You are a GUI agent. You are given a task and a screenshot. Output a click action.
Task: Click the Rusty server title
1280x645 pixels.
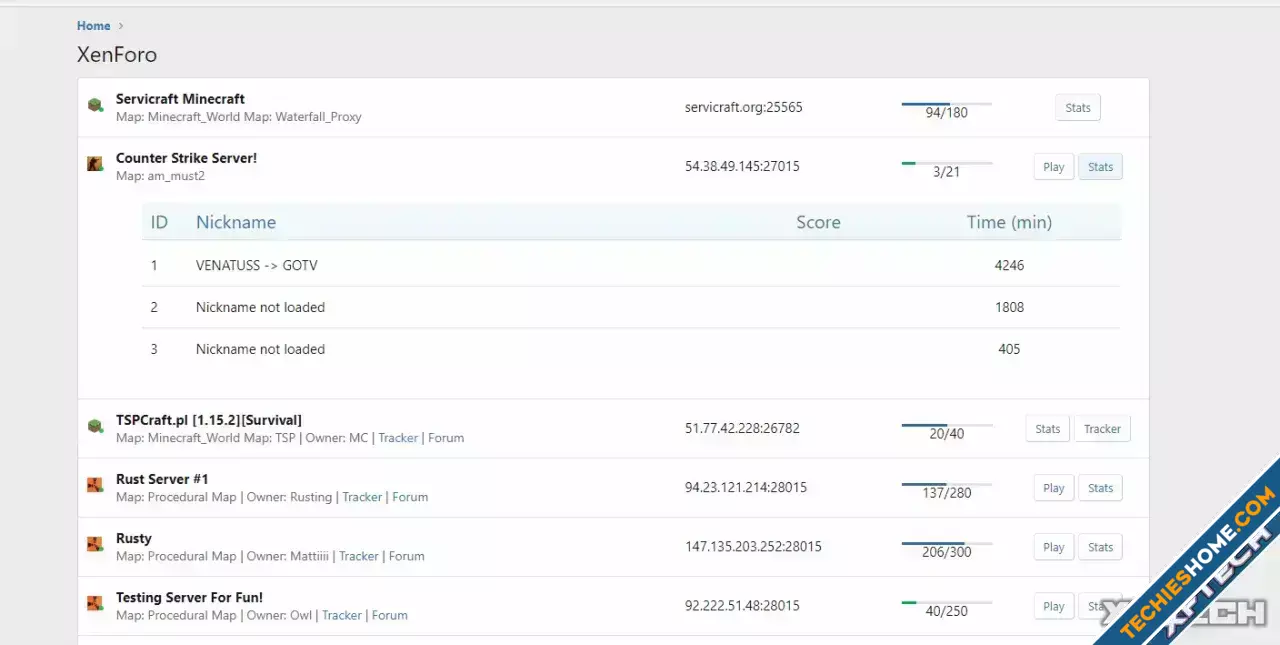coord(134,538)
